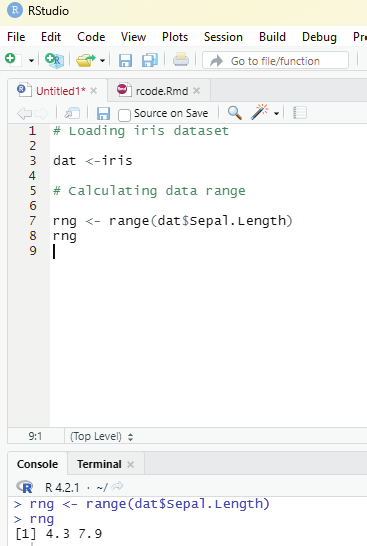Print the current file icon
The height and width of the screenshot is (546, 367).
pos(181,60)
